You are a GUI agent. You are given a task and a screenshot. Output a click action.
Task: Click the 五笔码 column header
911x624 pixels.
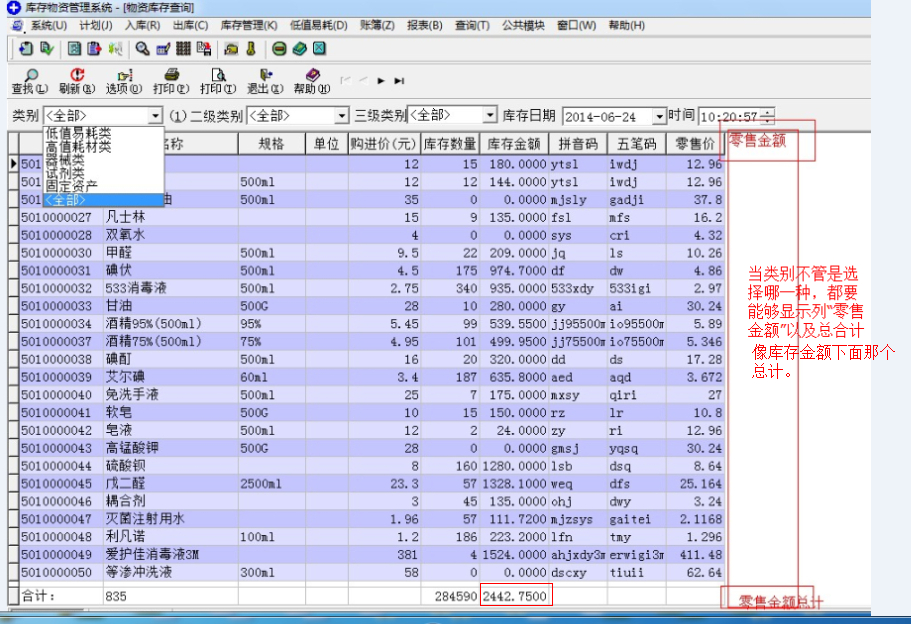click(x=637, y=144)
